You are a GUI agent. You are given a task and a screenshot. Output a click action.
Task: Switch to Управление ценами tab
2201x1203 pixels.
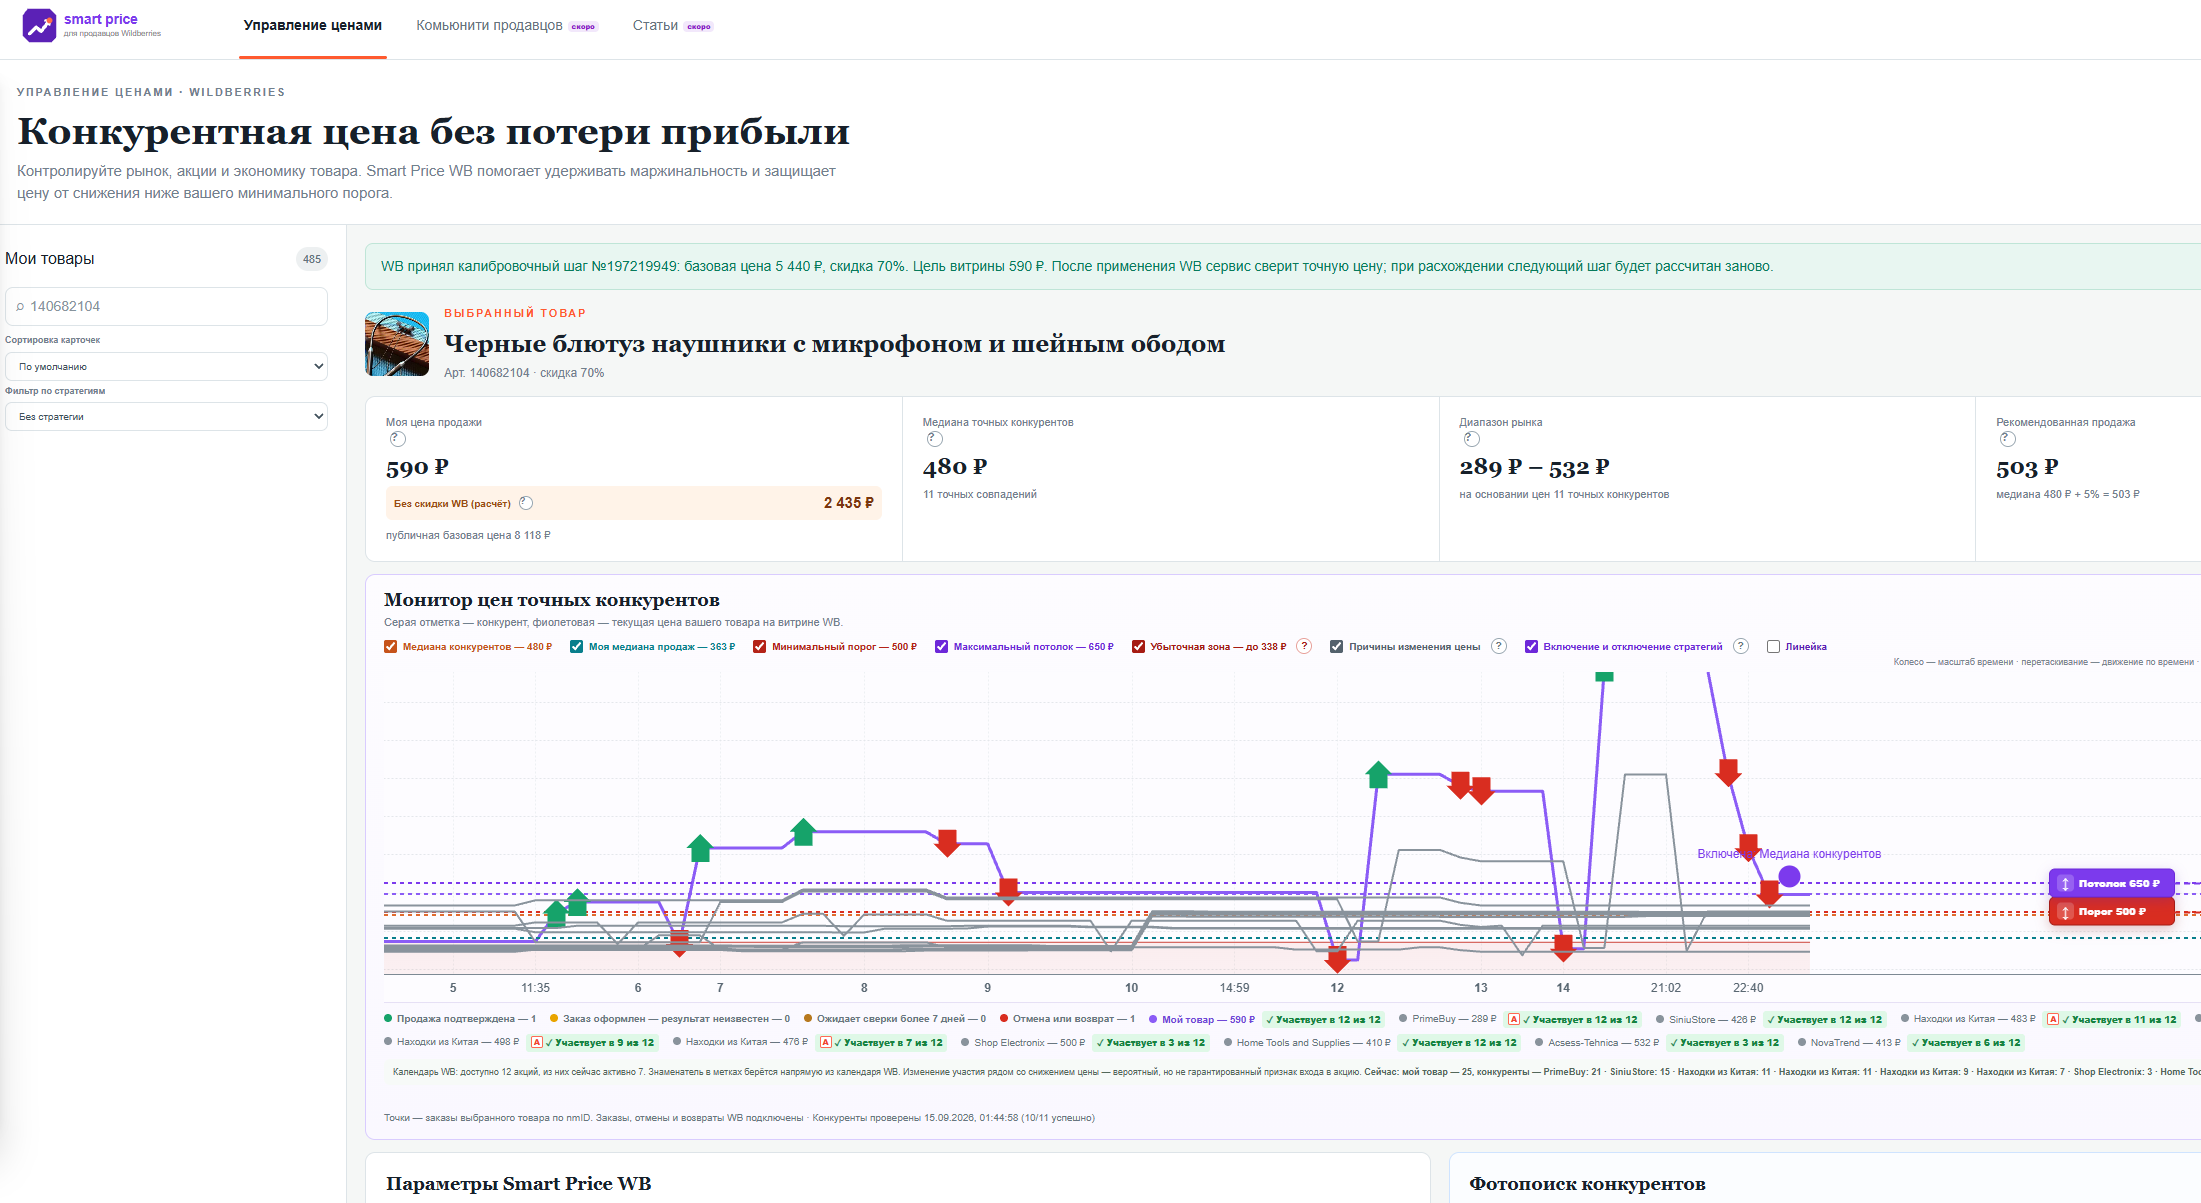point(312,25)
